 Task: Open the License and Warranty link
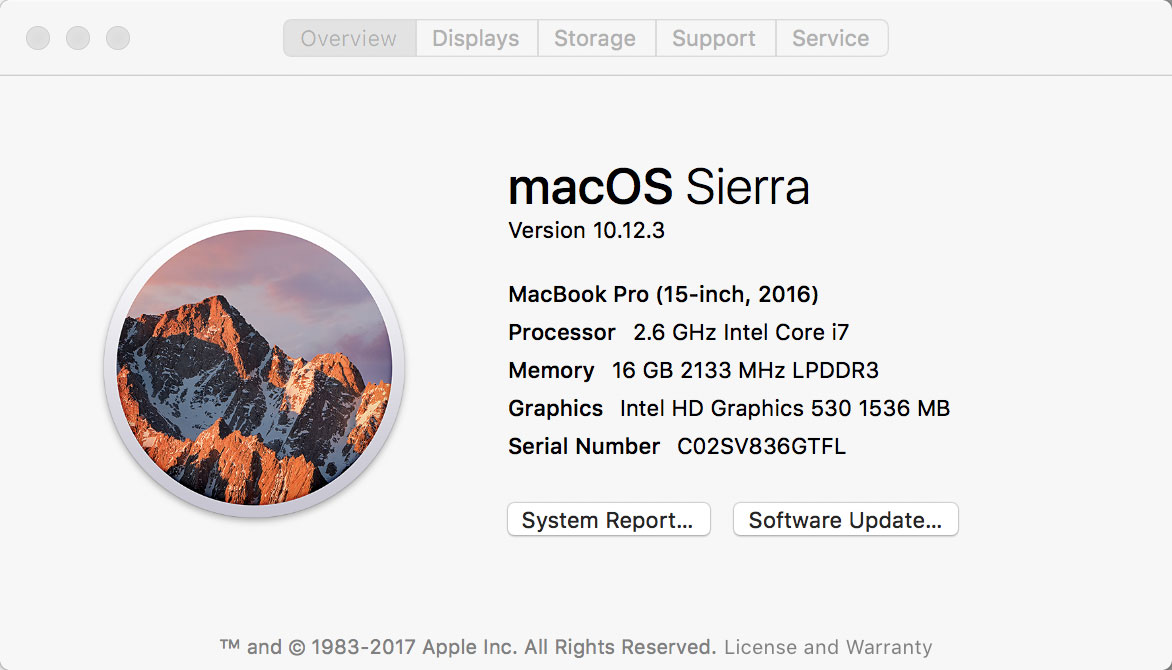(828, 647)
